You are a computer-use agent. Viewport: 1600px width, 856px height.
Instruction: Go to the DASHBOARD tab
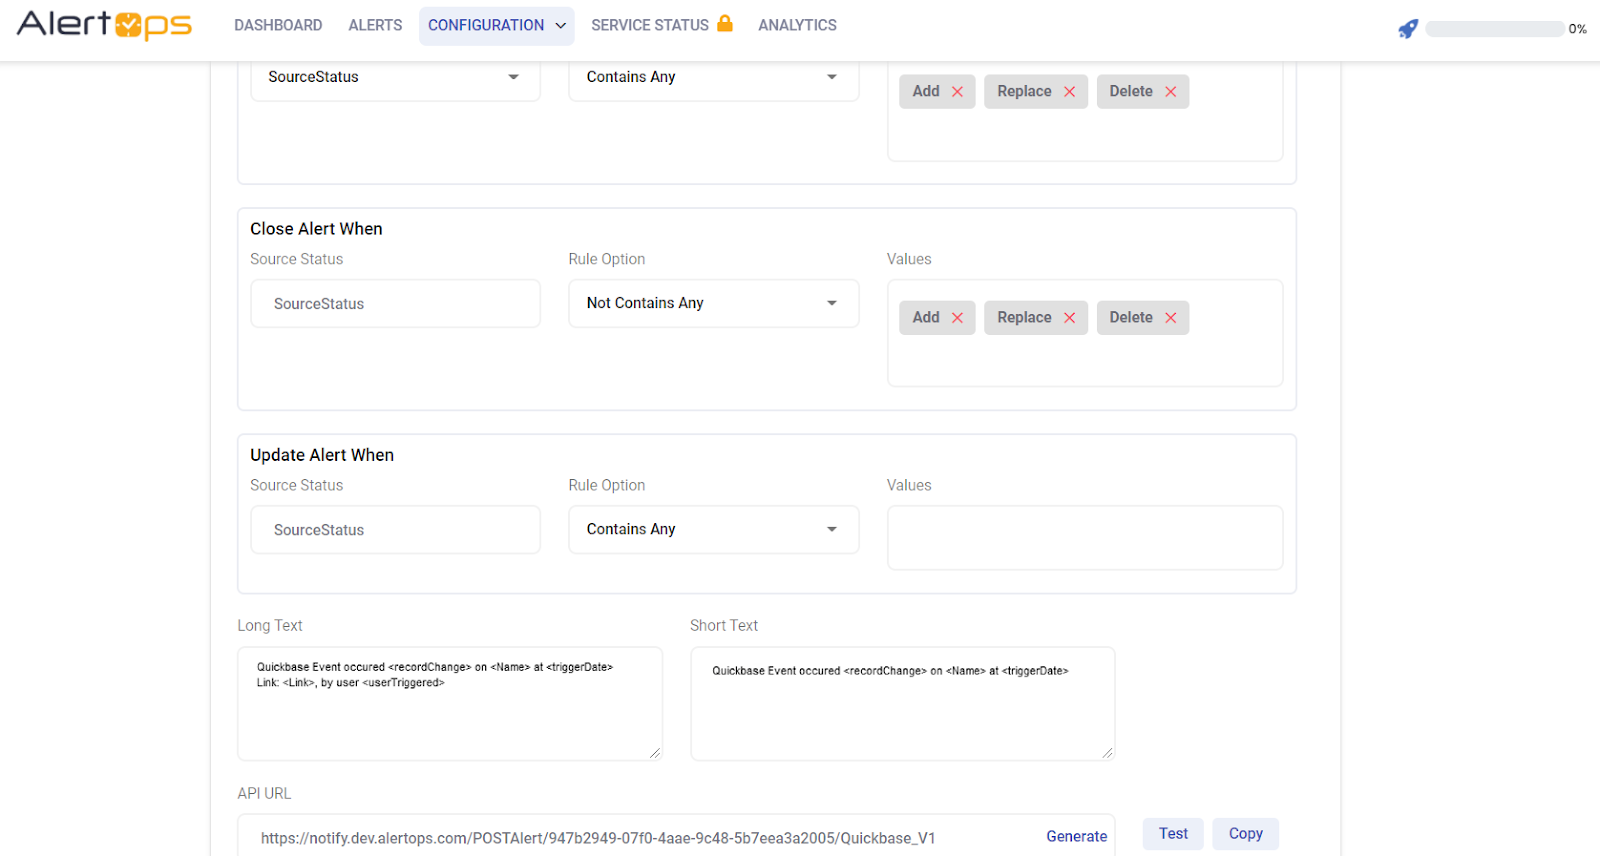(x=278, y=26)
